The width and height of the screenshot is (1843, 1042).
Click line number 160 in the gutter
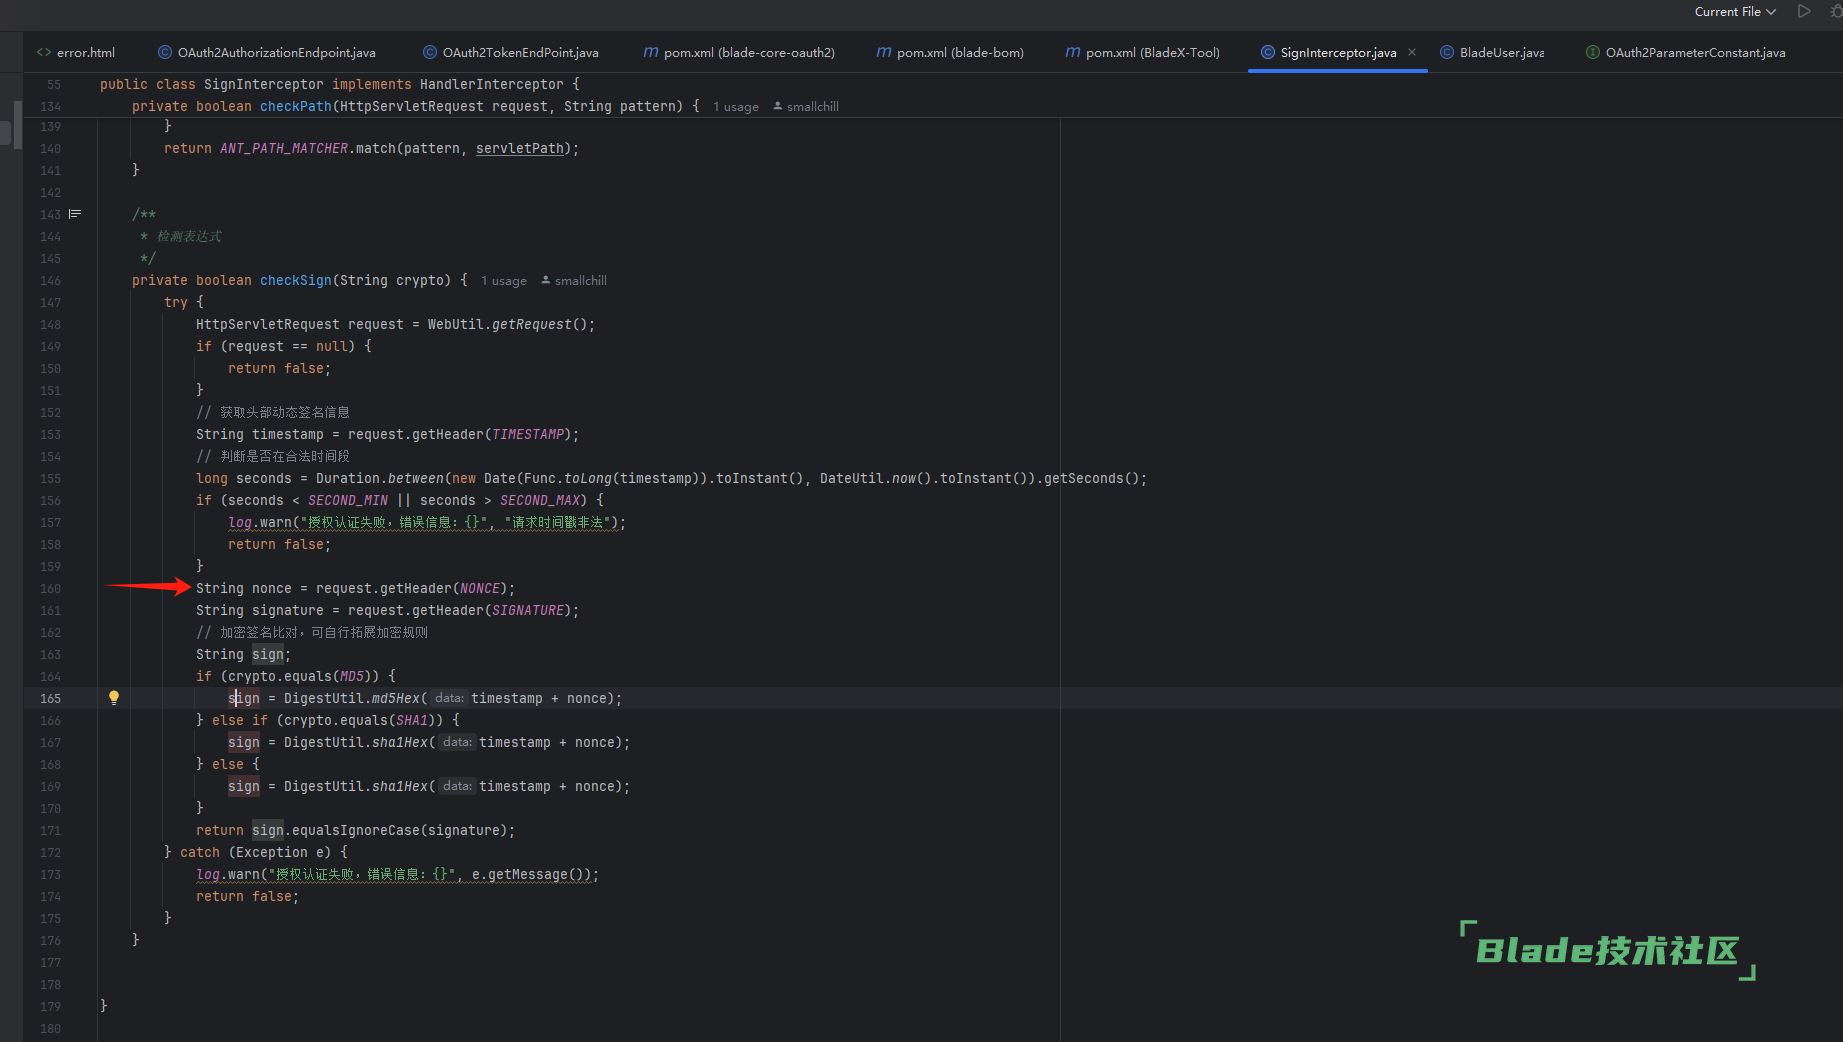click(x=50, y=589)
